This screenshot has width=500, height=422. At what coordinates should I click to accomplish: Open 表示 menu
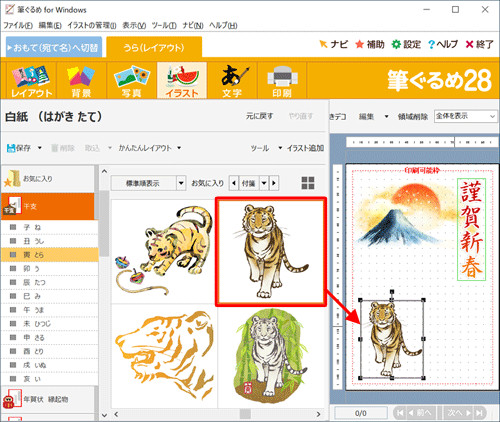[x=134, y=25]
